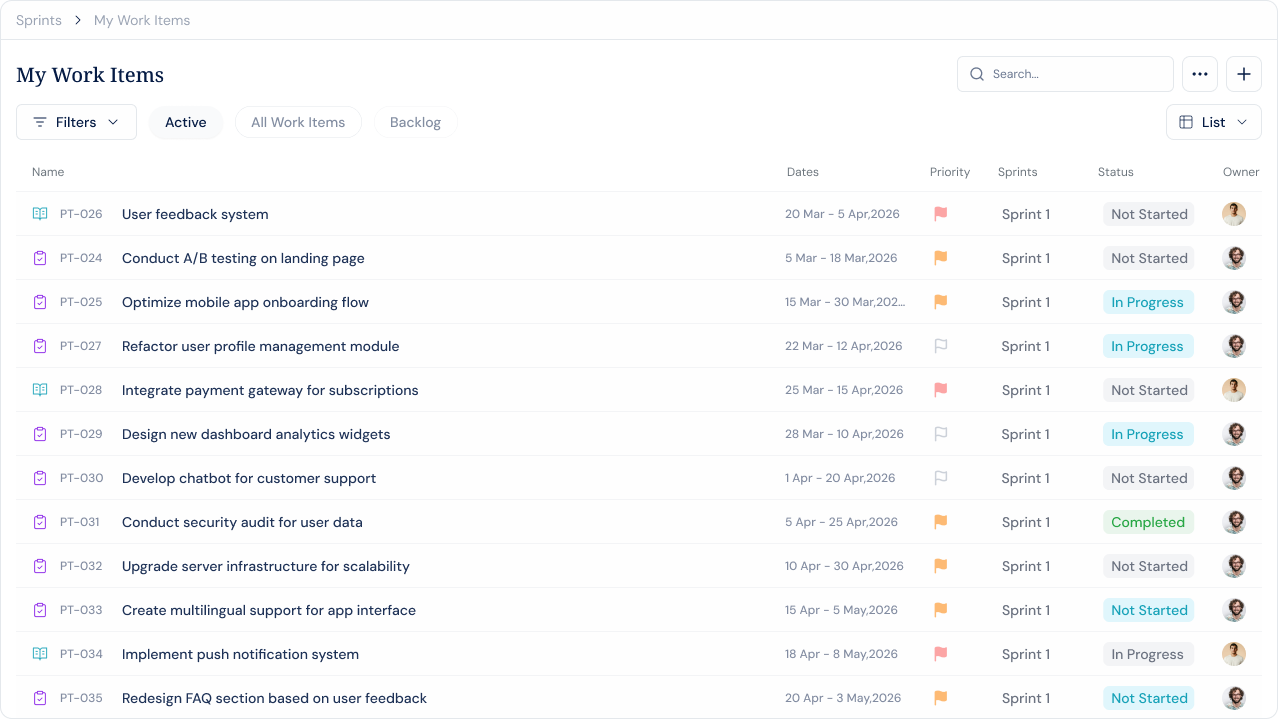Click the date 22 Mar - 12 Apr,2026

844,346
